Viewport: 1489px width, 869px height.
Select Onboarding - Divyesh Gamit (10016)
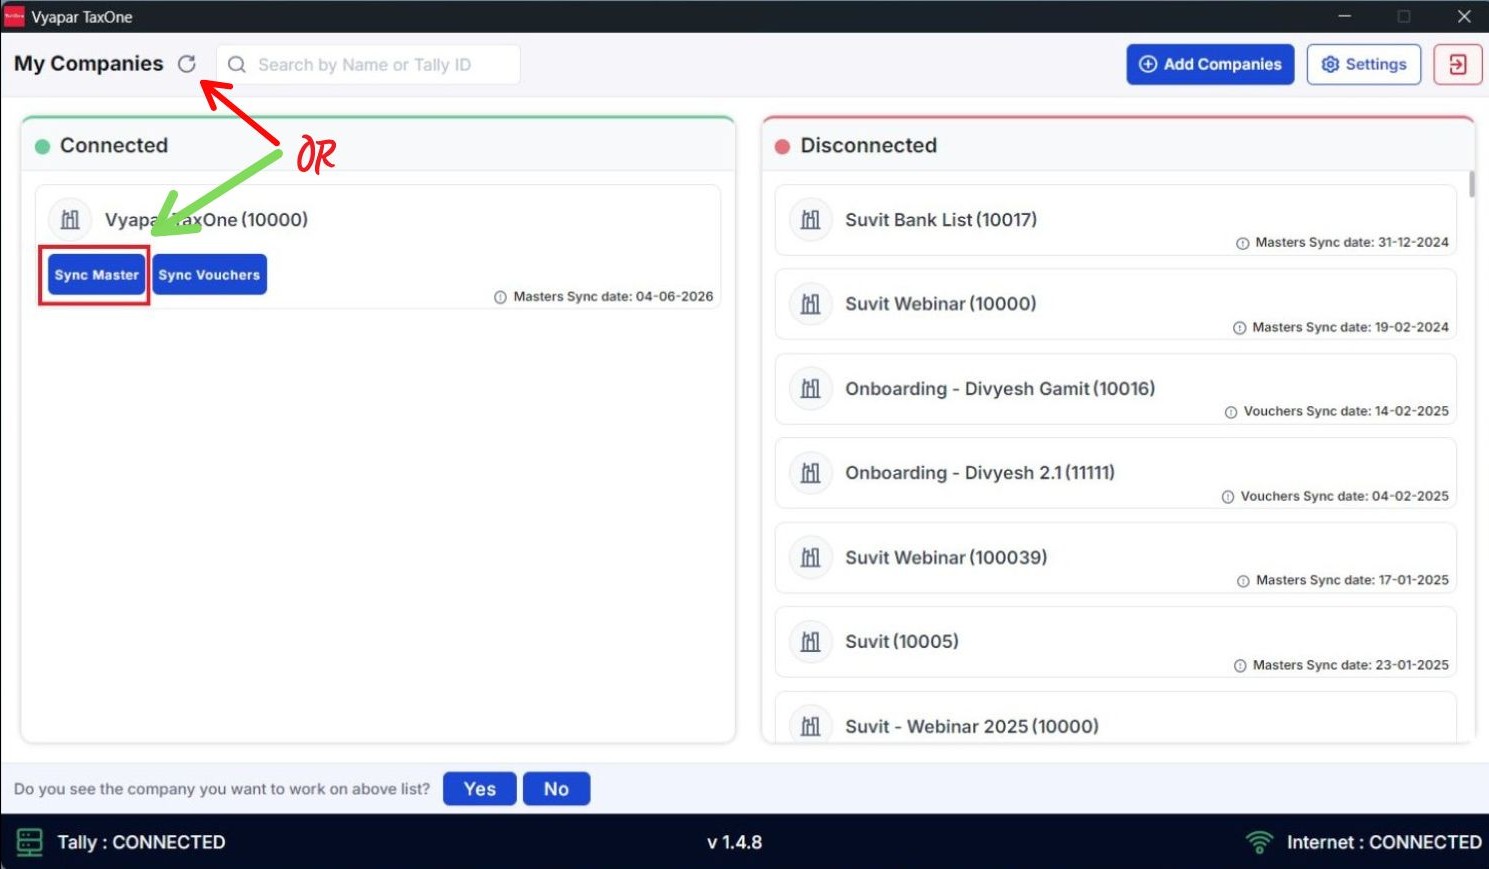pos(1115,389)
